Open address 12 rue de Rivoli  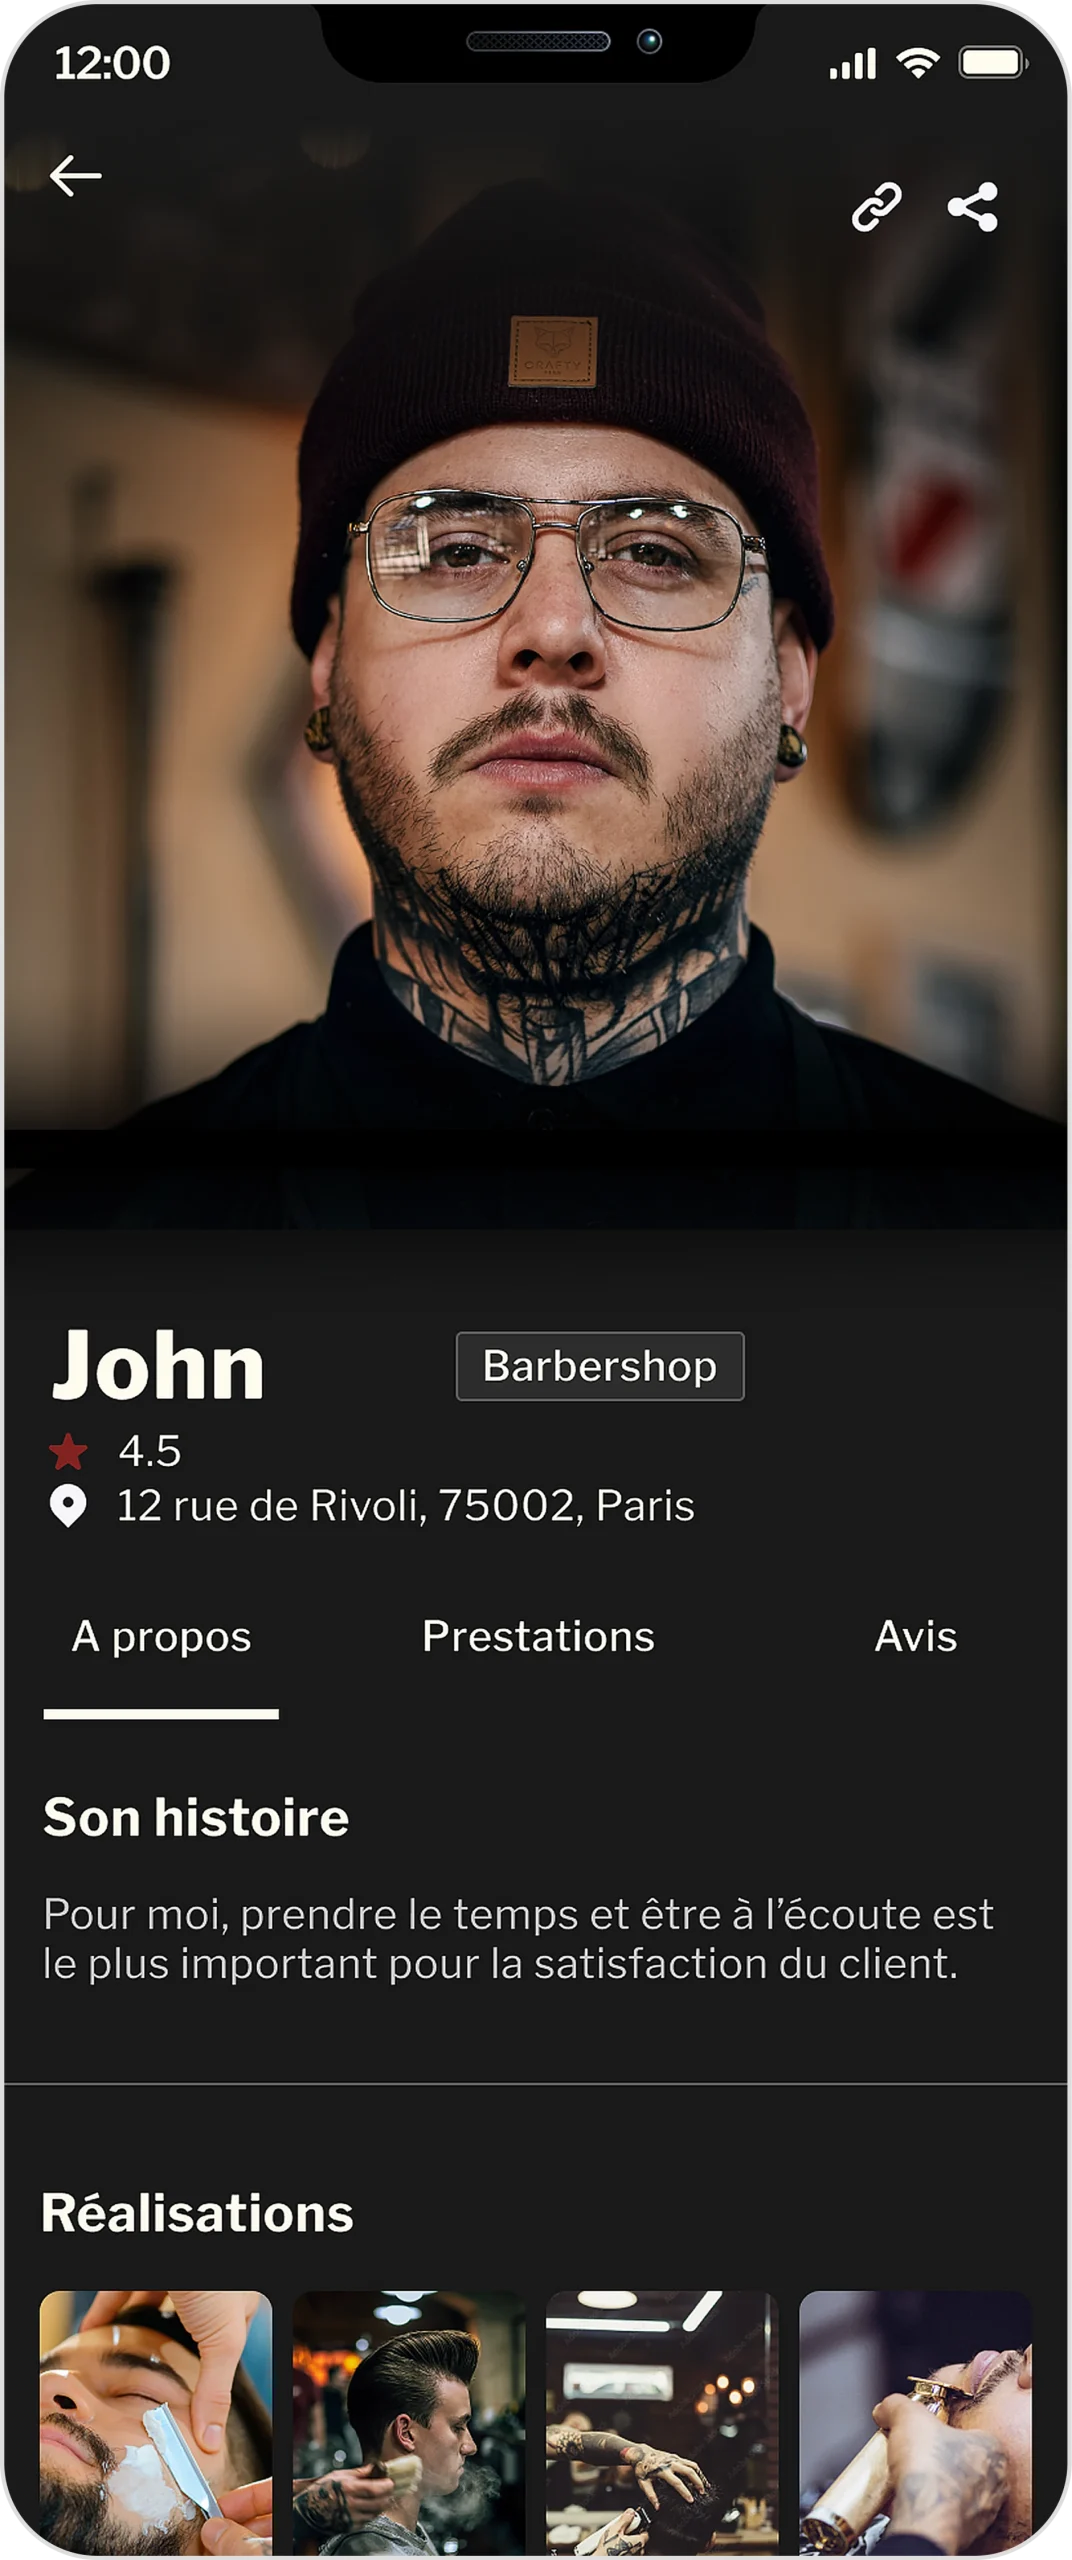[405, 1506]
